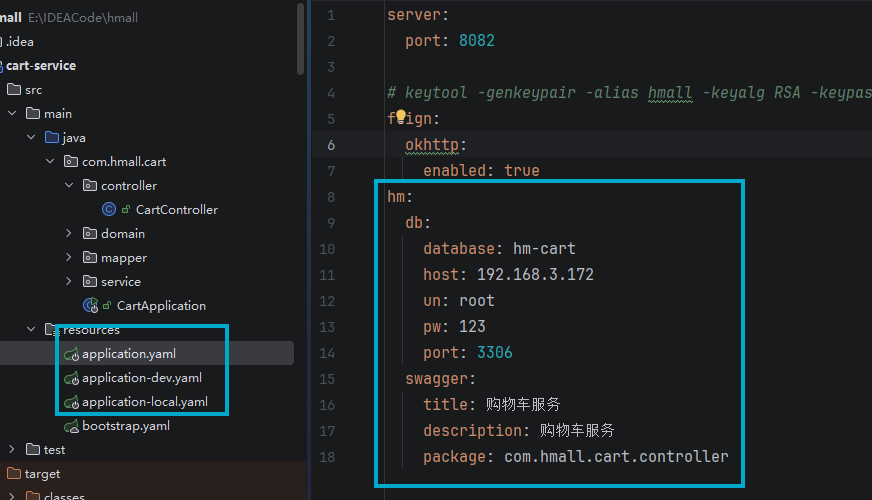The width and height of the screenshot is (872, 500).
Task: Click the title value 购物车服务
Action: pos(523,404)
